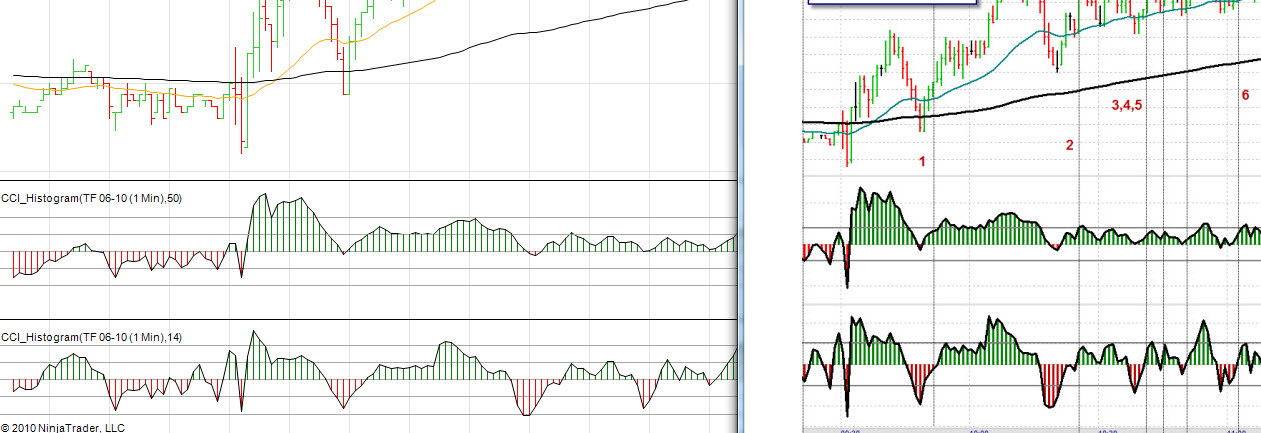Select the teal moving average on right chart
Screen dimensions: 1261x433
pyautogui.click(x=1030, y=38)
